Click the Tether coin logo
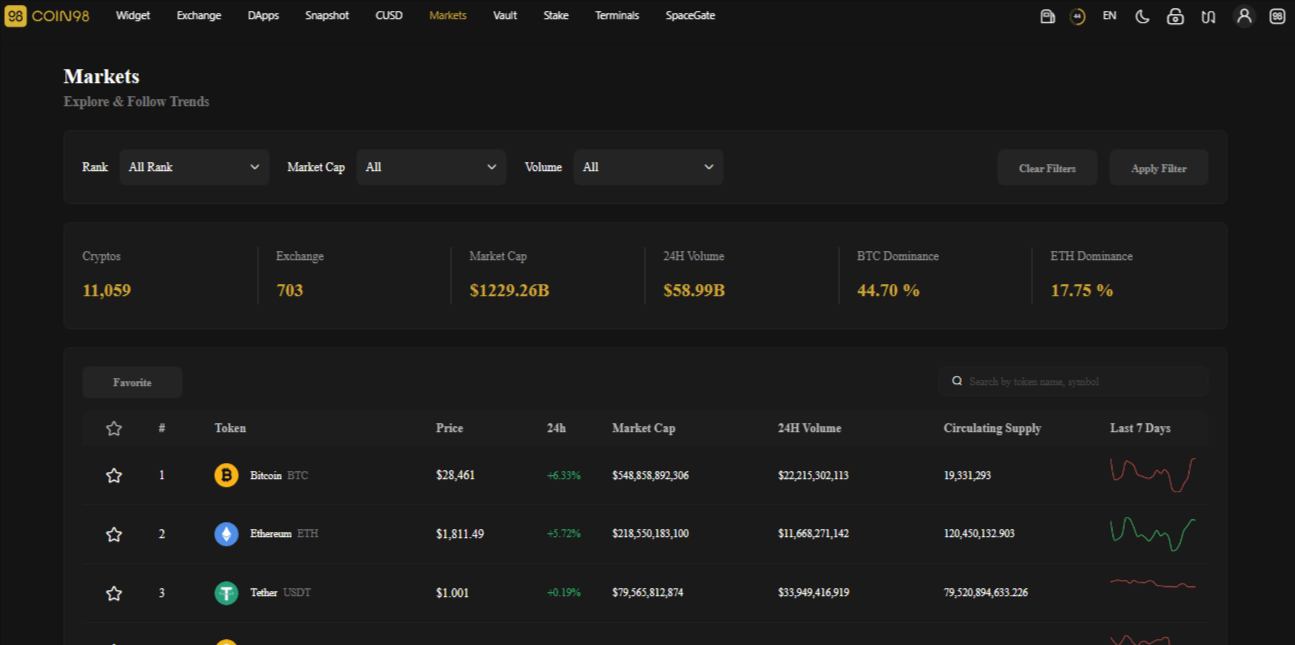This screenshot has width=1295, height=645. tap(227, 593)
